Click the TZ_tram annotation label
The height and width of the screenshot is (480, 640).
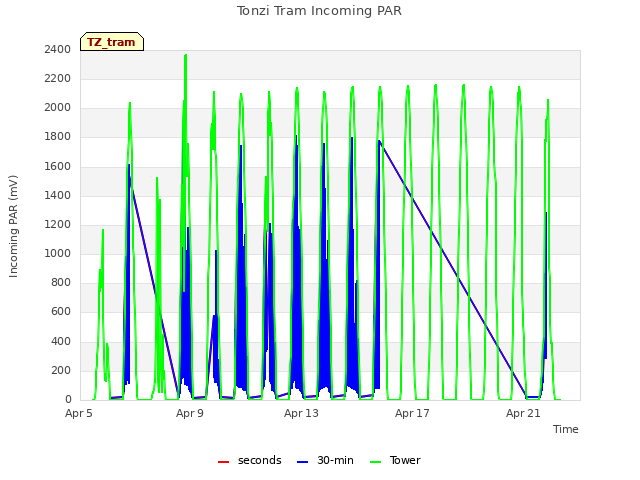[x=111, y=42]
